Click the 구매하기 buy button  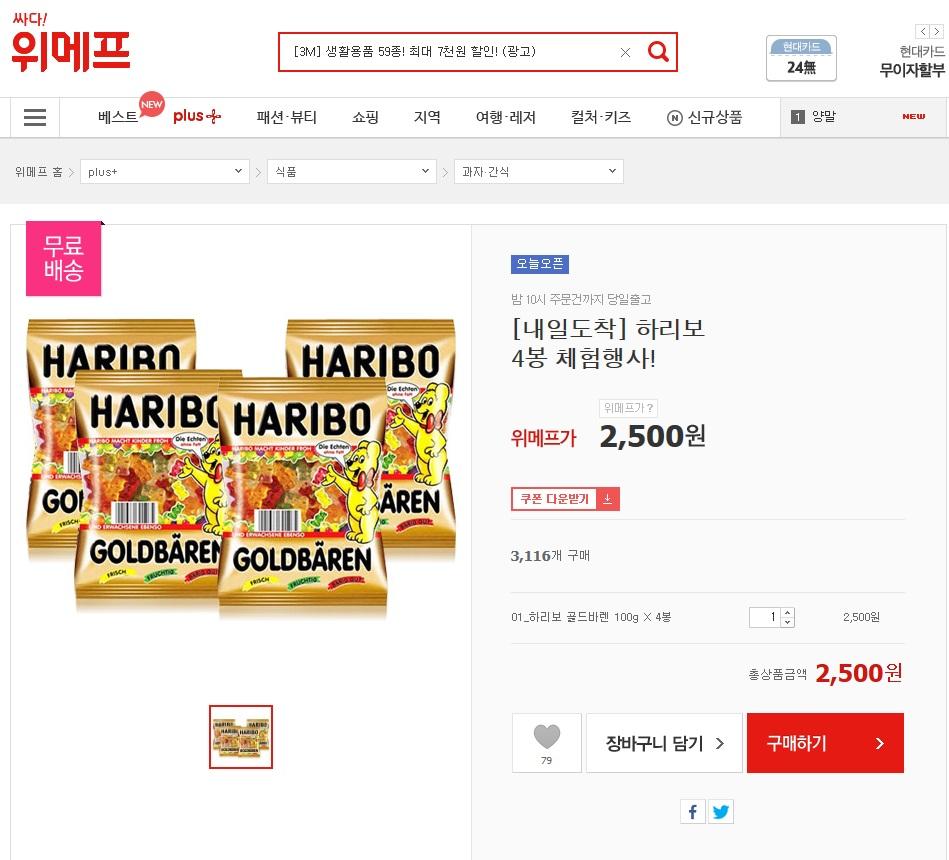(825, 743)
